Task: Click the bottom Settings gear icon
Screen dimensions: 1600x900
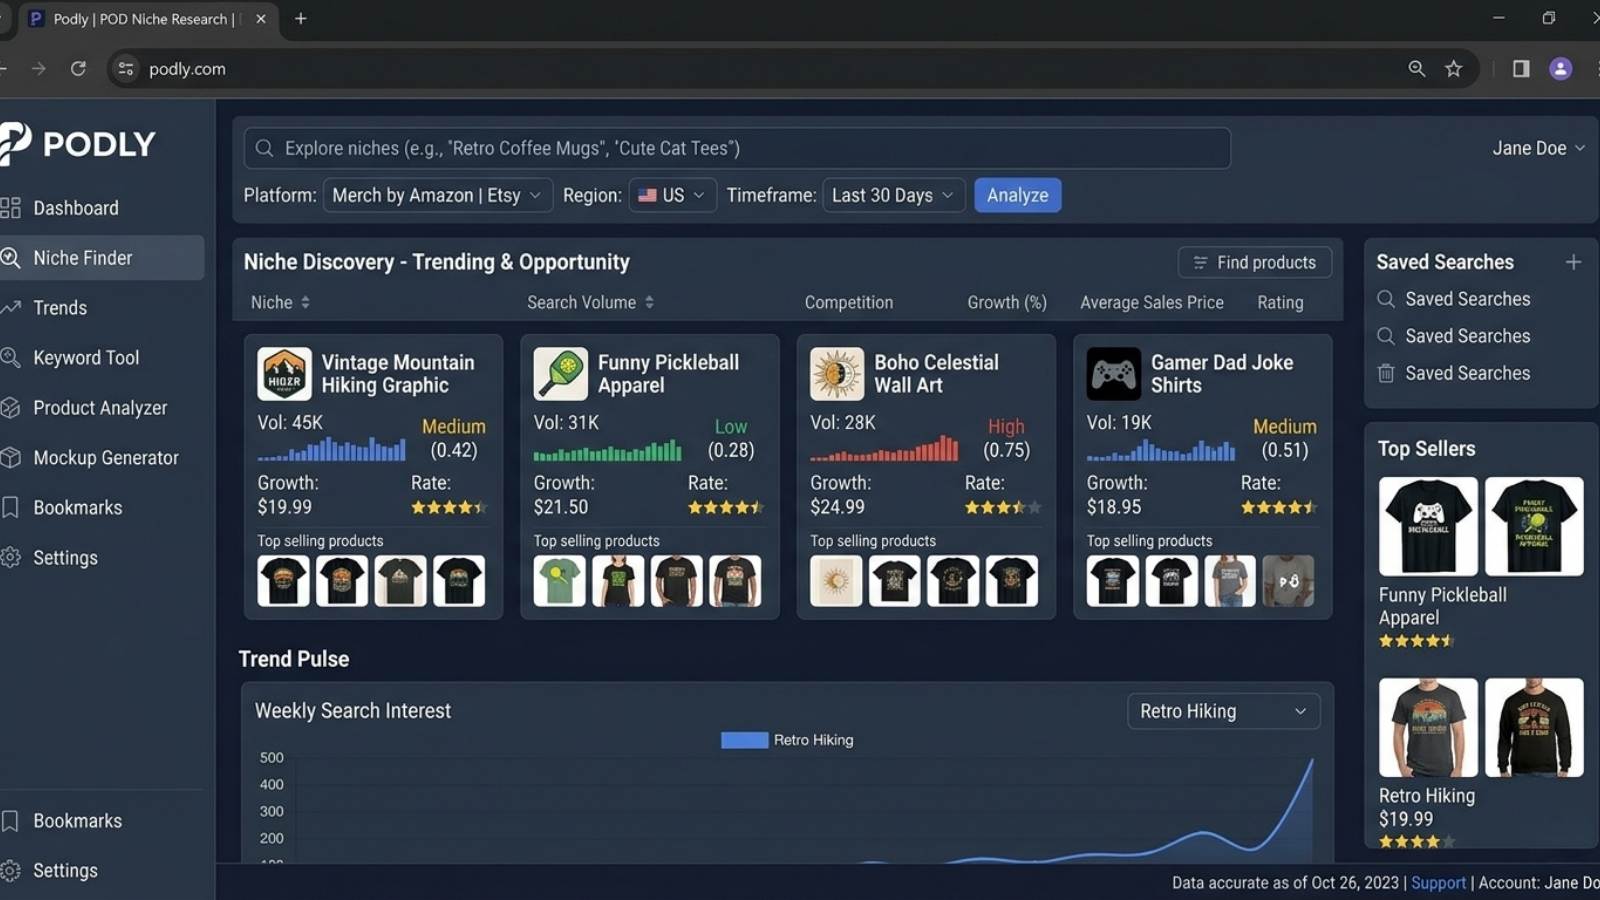Action: 10,870
